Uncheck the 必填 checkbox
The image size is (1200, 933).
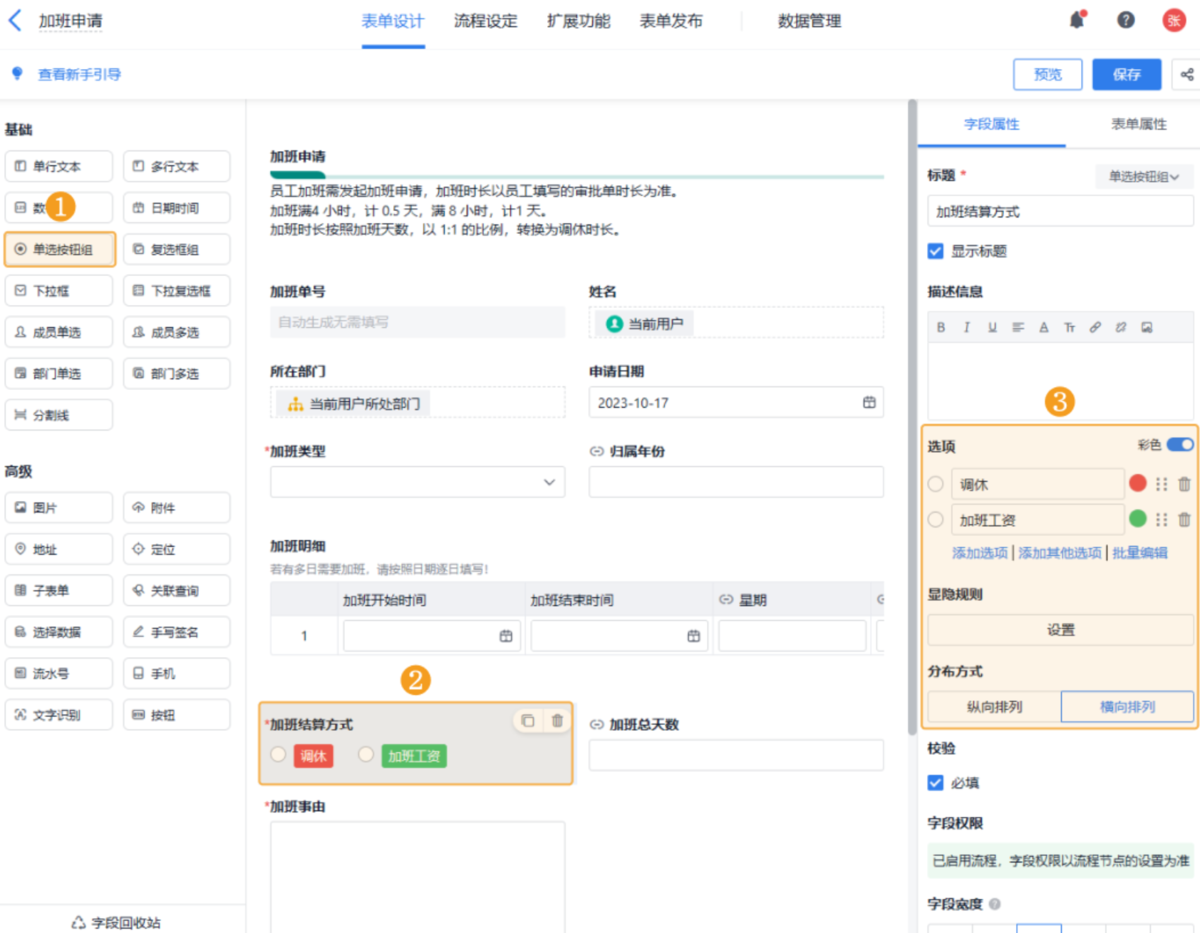pyautogui.click(x=936, y=783)
